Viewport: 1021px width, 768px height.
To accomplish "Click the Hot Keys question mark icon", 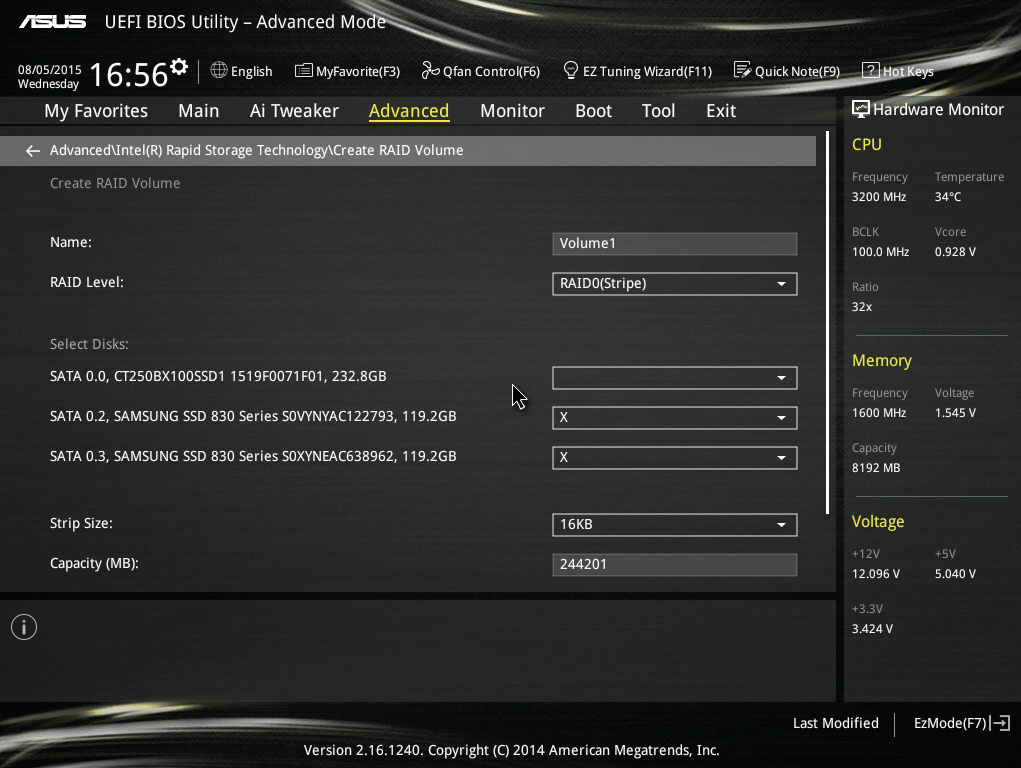I will [x=871, y=70].
